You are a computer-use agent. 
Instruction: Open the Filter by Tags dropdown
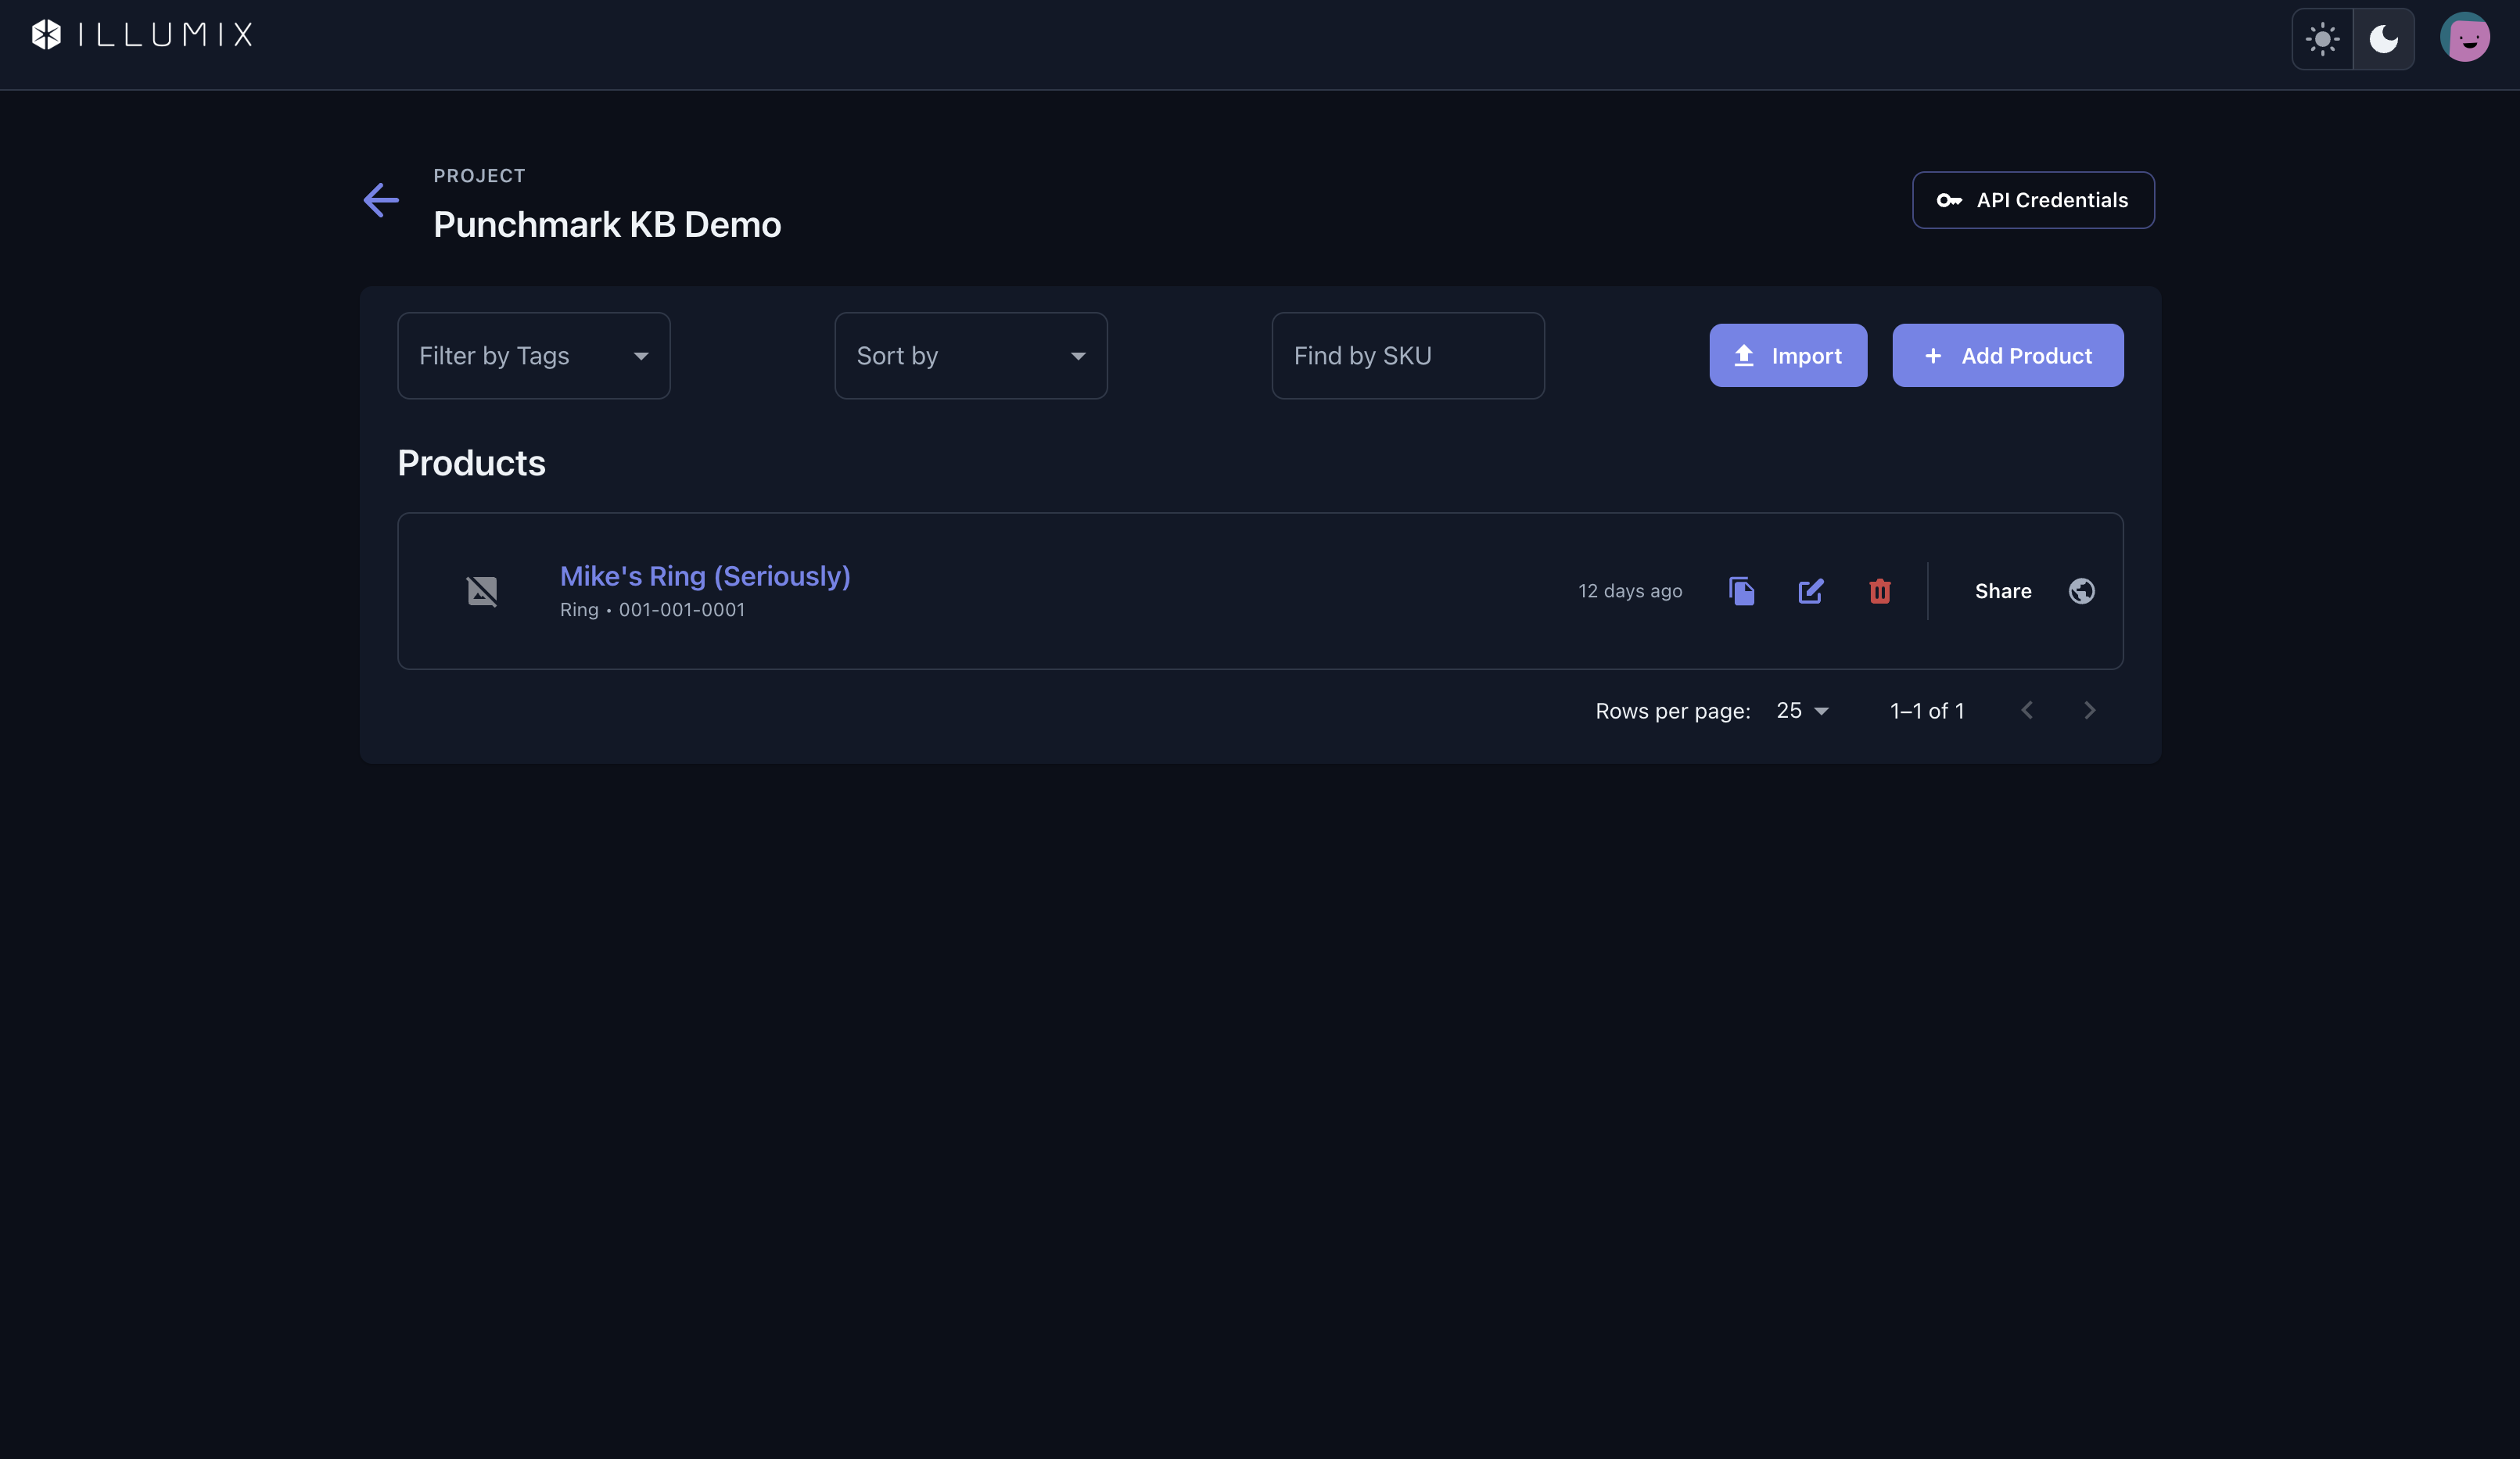pos(533,356)
